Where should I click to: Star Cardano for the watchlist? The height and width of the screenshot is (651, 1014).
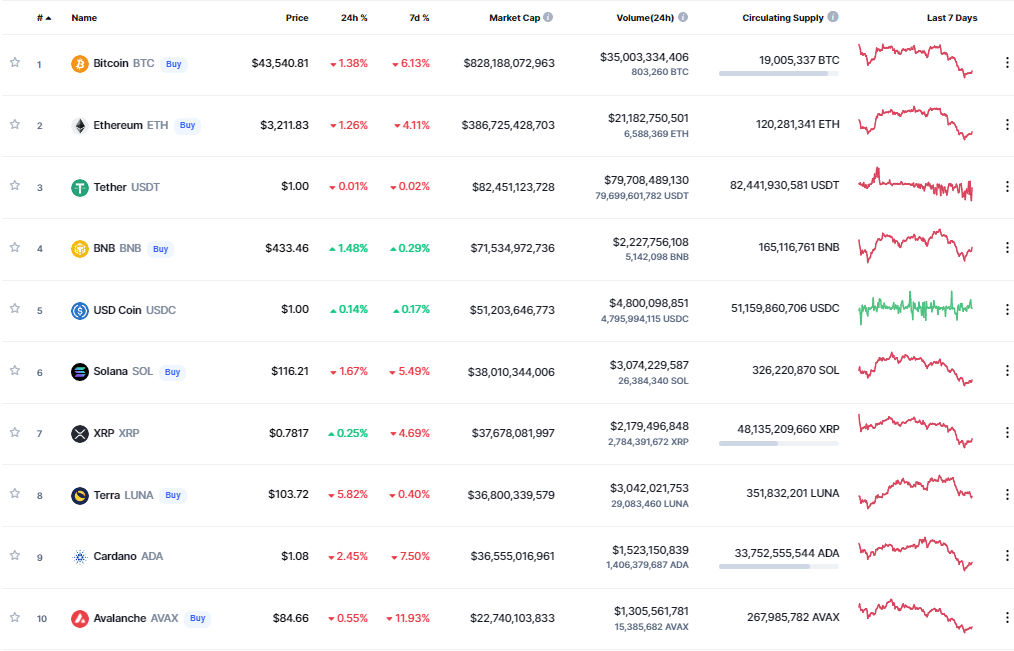click(15, 555)
